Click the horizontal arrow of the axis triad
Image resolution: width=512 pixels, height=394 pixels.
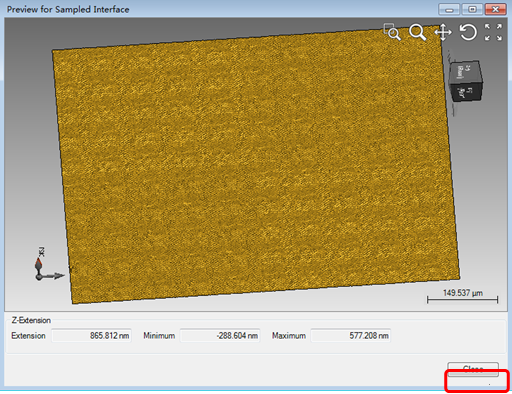tap(53, 276)
